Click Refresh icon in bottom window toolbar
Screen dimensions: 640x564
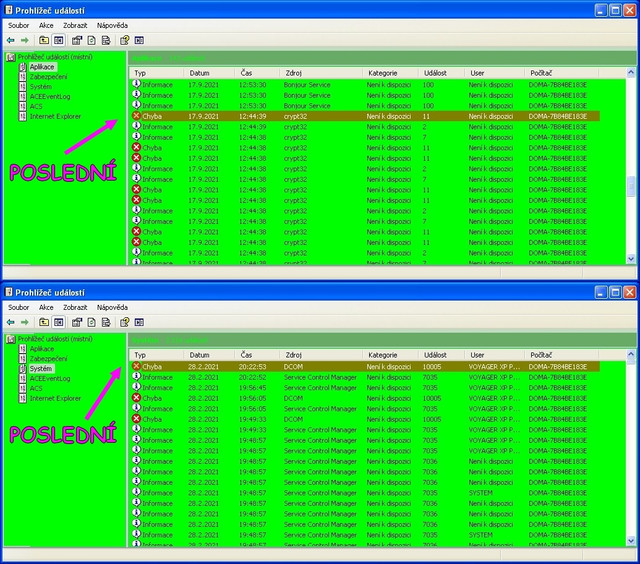91,322
